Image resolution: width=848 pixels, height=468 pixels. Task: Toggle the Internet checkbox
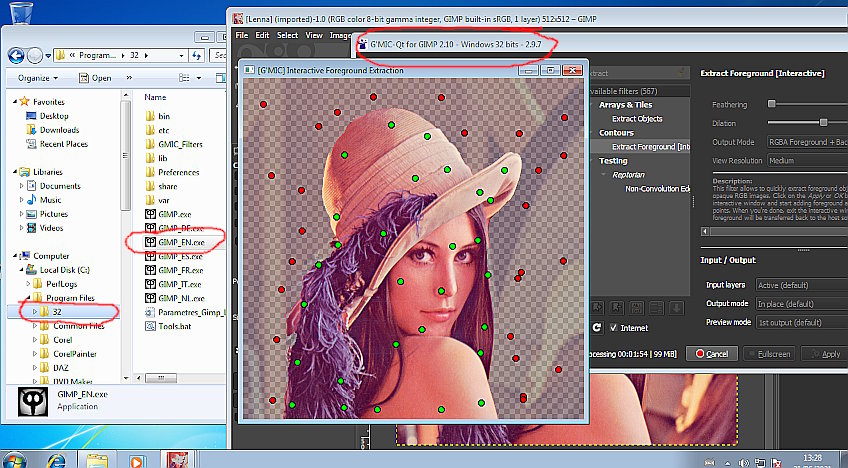[613, 328]
